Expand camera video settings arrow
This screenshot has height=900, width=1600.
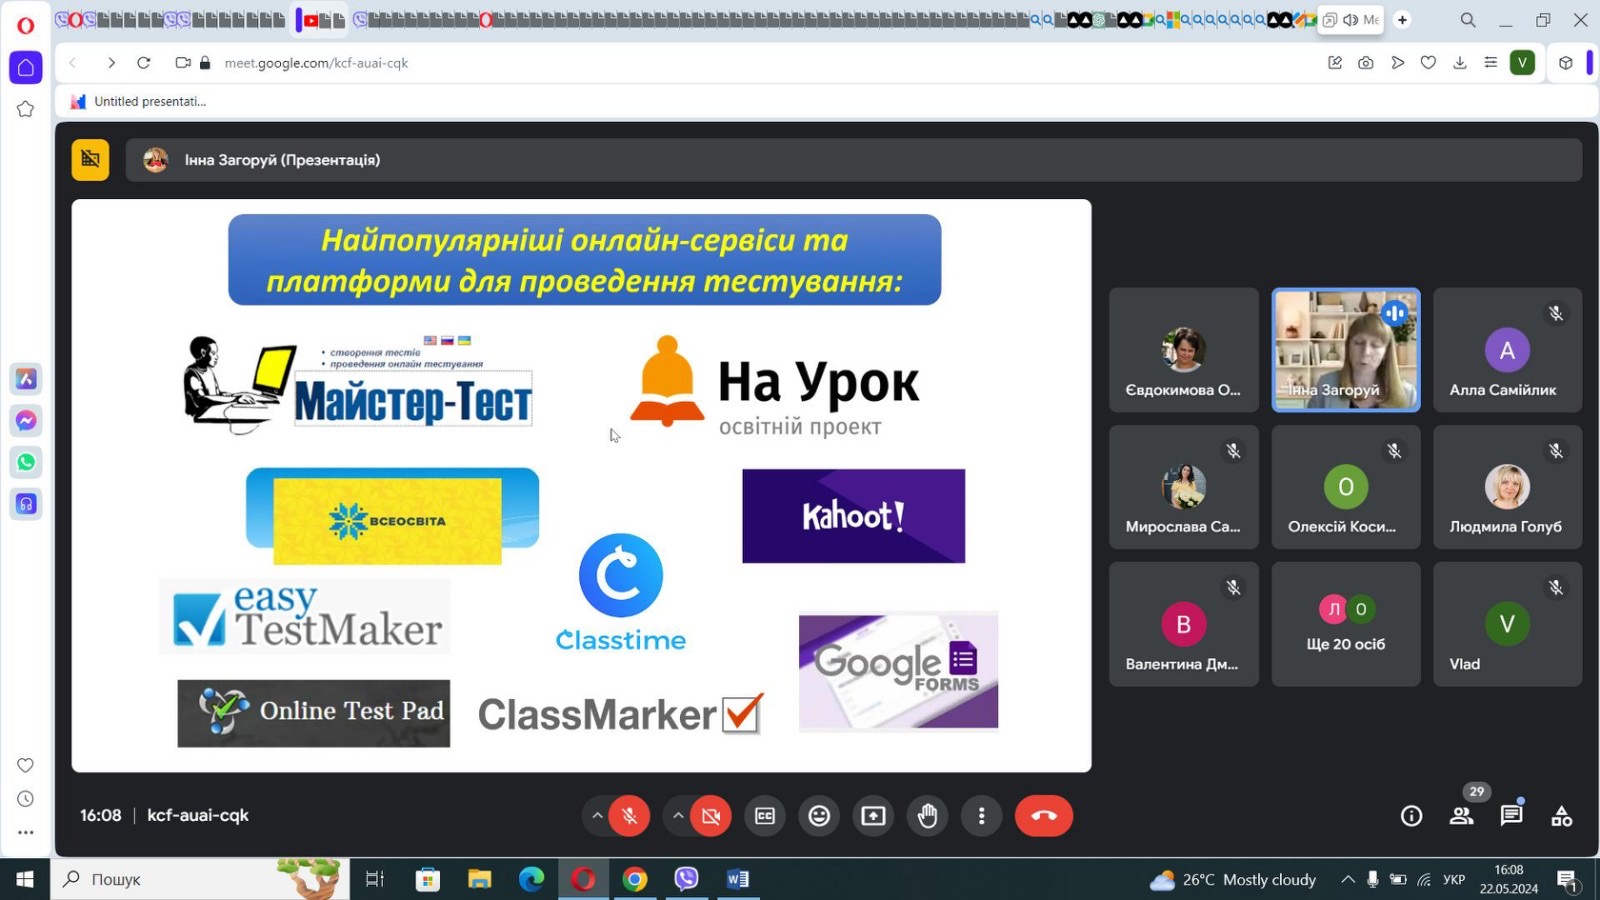[678, 816]
